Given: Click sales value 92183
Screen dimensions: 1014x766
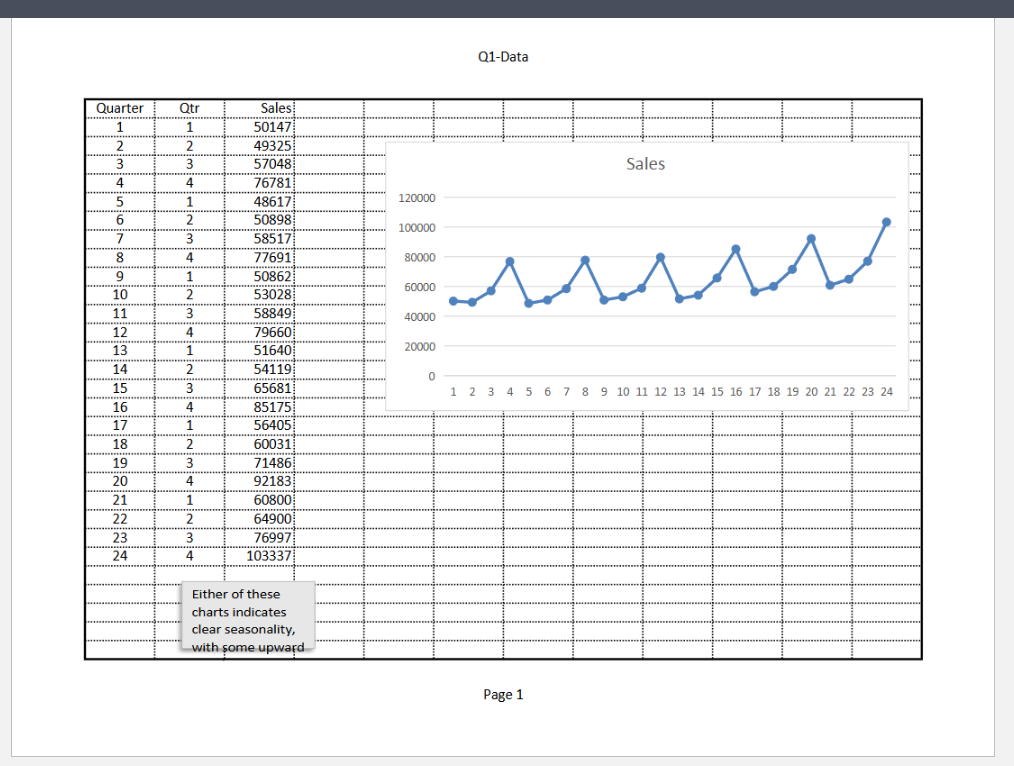Looking at the screenshot, I should tap(272, 481).
